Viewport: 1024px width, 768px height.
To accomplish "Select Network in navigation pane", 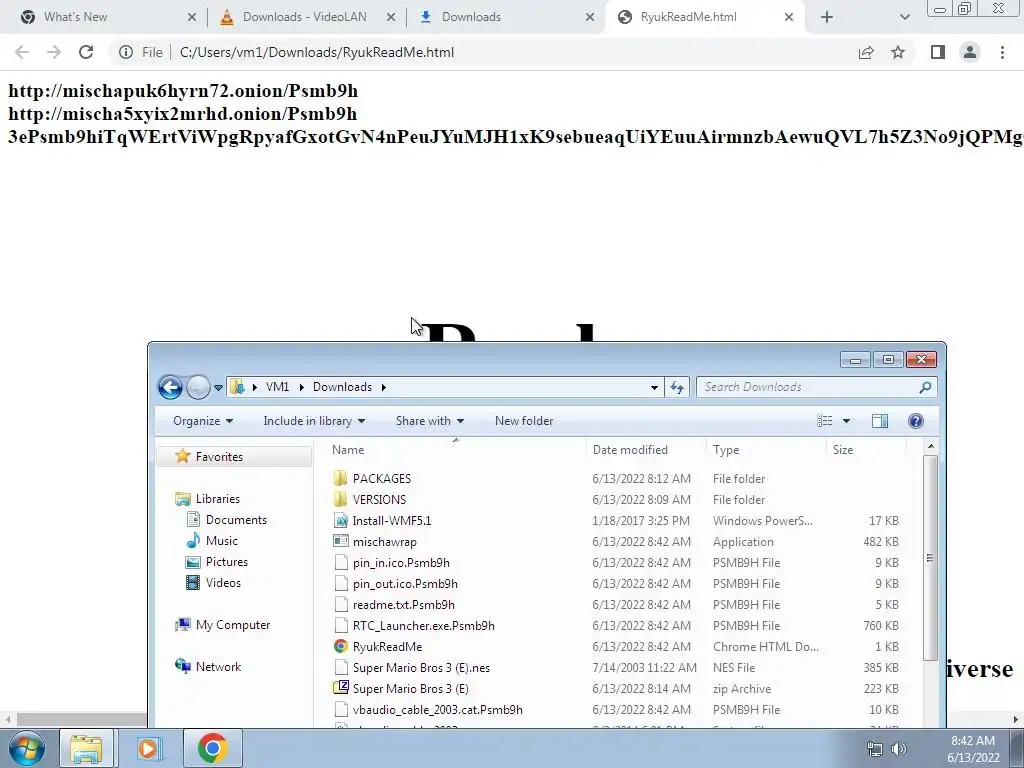I will point(218,666).
